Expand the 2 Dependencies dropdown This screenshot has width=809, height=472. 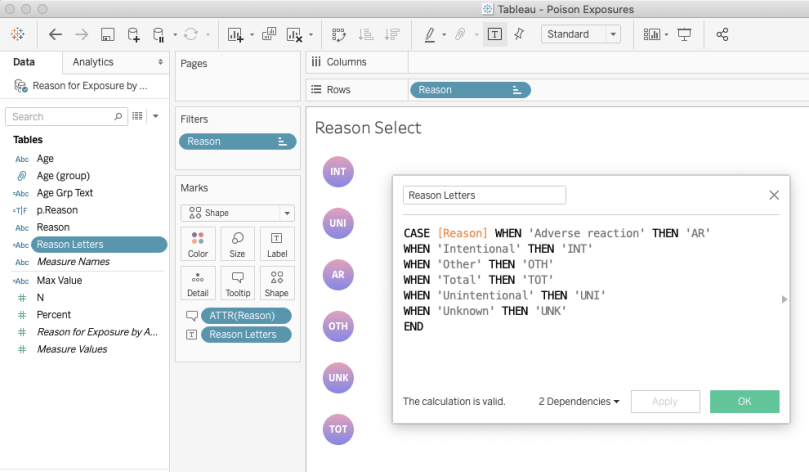579,401
